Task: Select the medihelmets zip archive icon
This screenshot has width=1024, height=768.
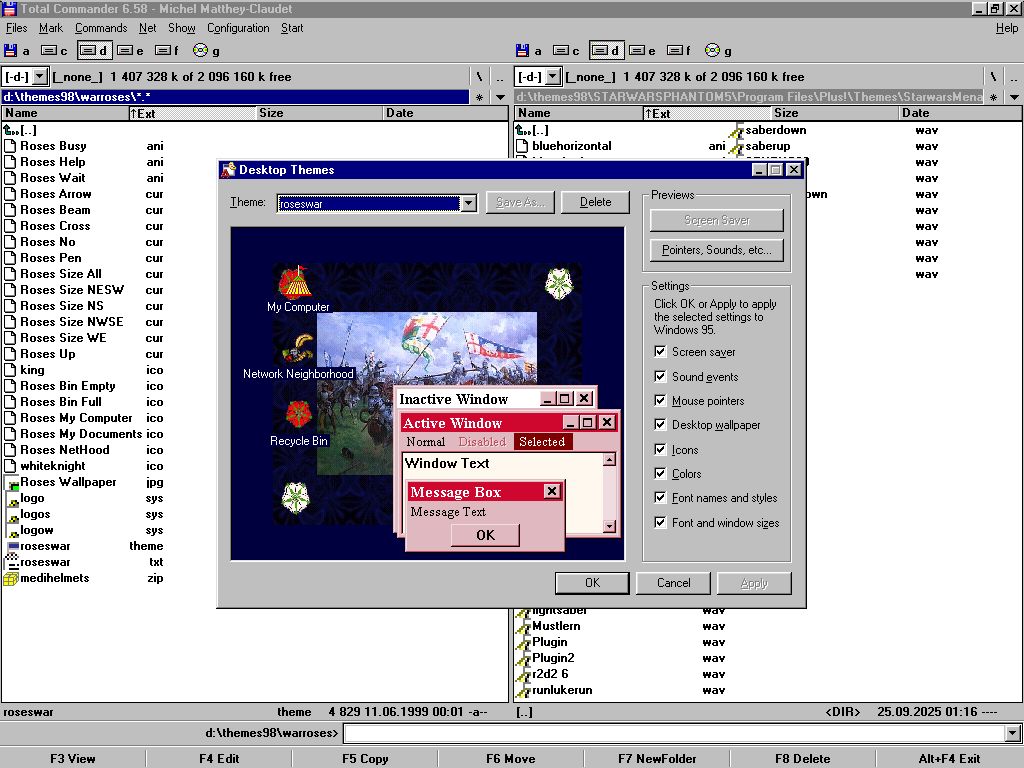Action: tap(11, 578)
